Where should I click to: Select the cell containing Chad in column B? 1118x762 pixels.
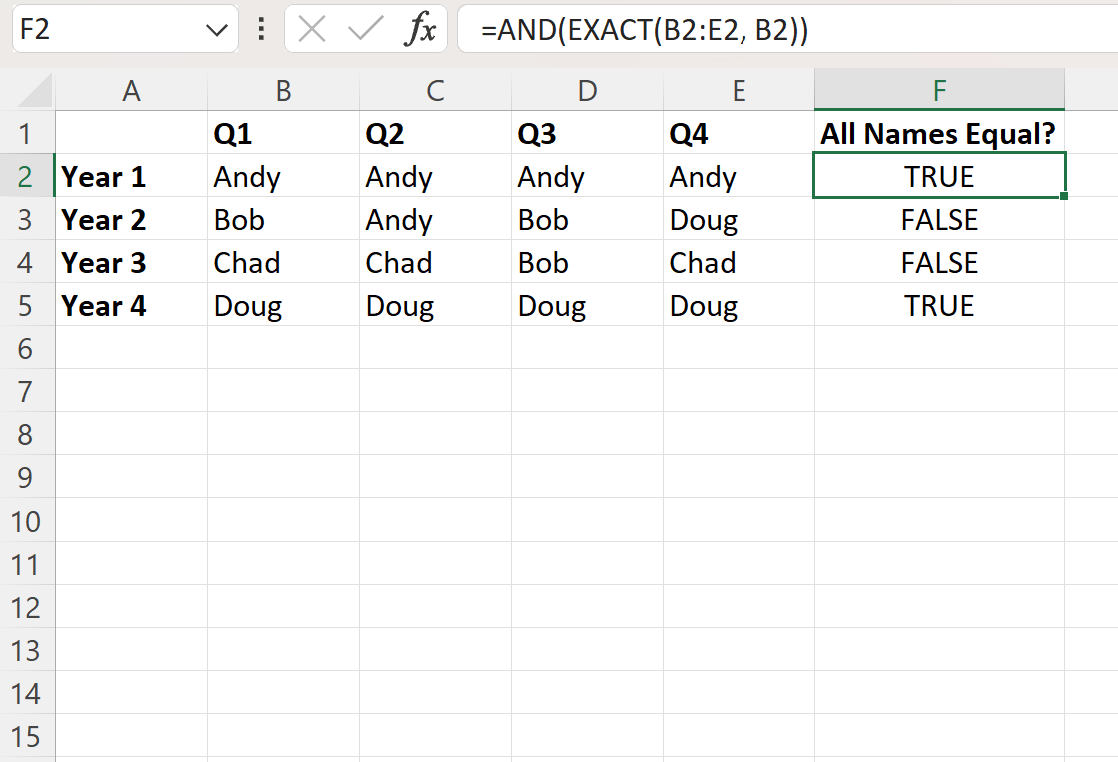pyautogui.click(x=283, y=262)
